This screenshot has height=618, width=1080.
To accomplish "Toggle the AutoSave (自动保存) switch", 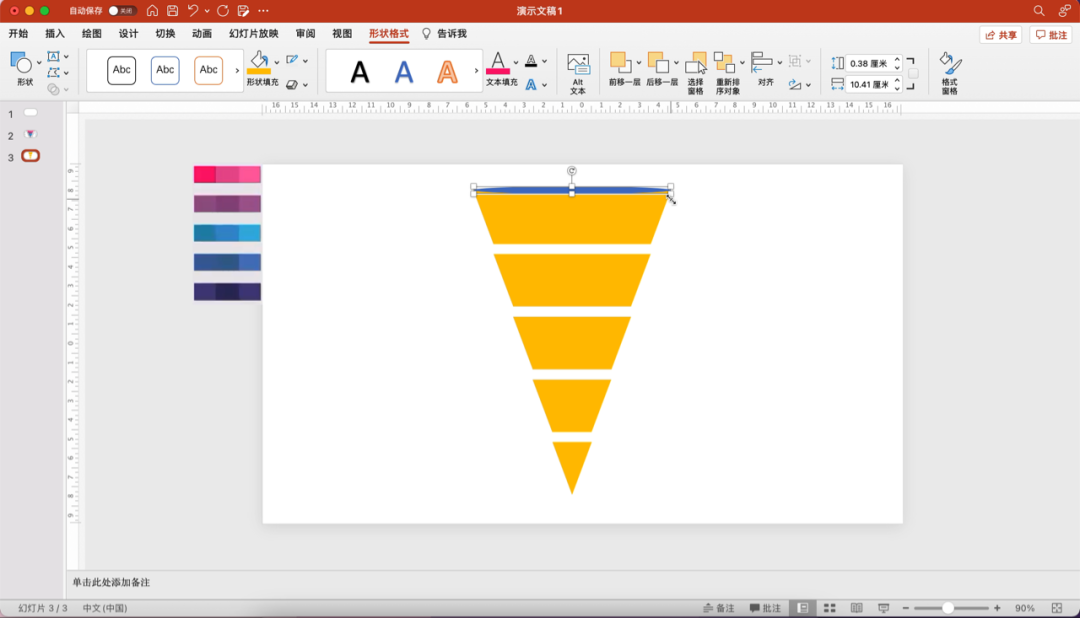I will point(122,10).
